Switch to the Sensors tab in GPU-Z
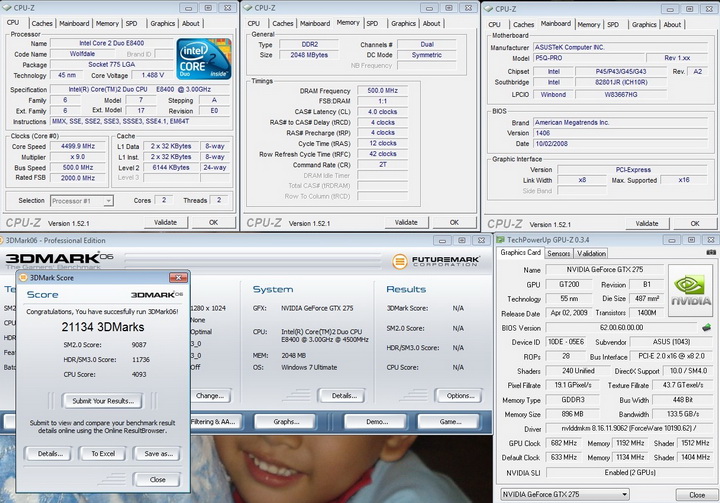 pos(558,253)
